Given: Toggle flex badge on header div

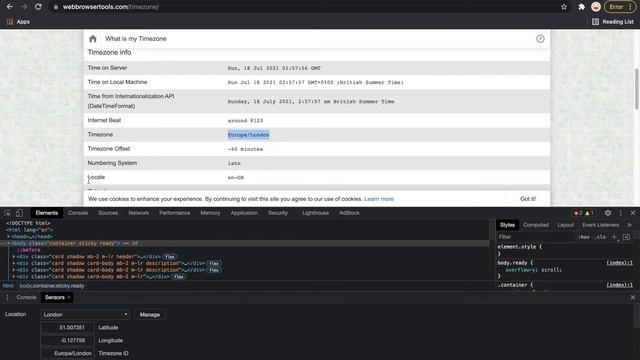Looking at the screenshot, I should click(x=169, y=257).
